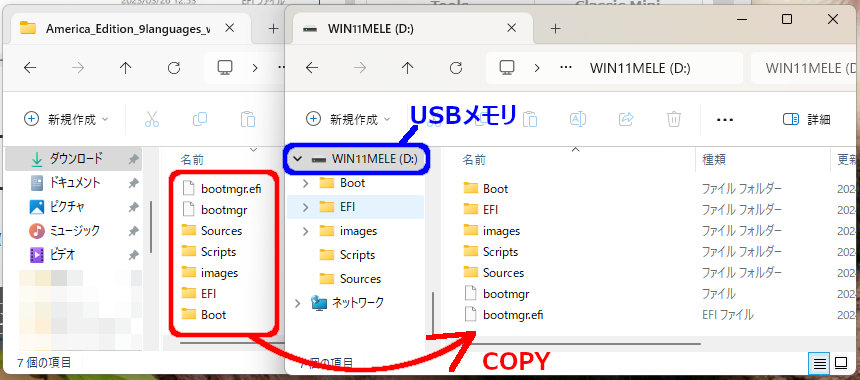Click the Cut scissors icon in America_Edition toolbar
This screenshot has width=860, height=380.
(x=152, y=119)
